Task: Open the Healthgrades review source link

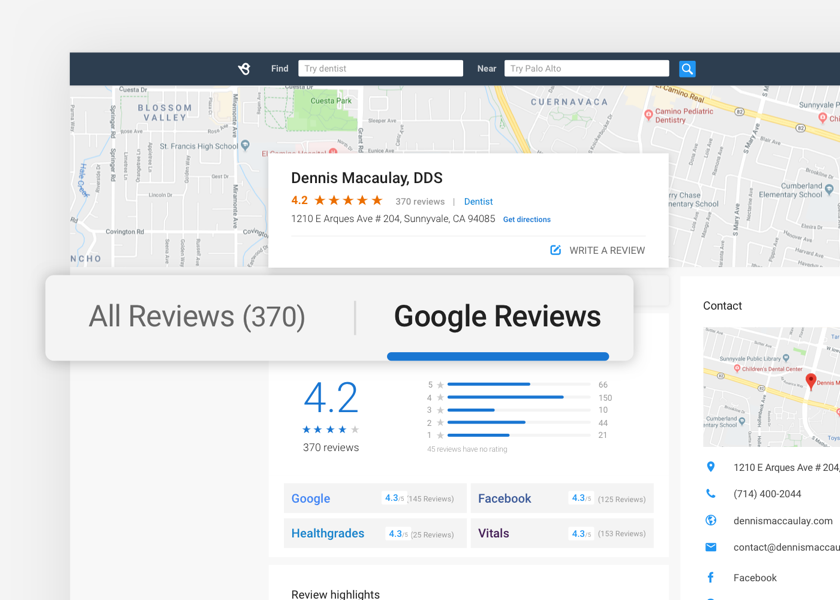Action: click(x=328, y=533)
